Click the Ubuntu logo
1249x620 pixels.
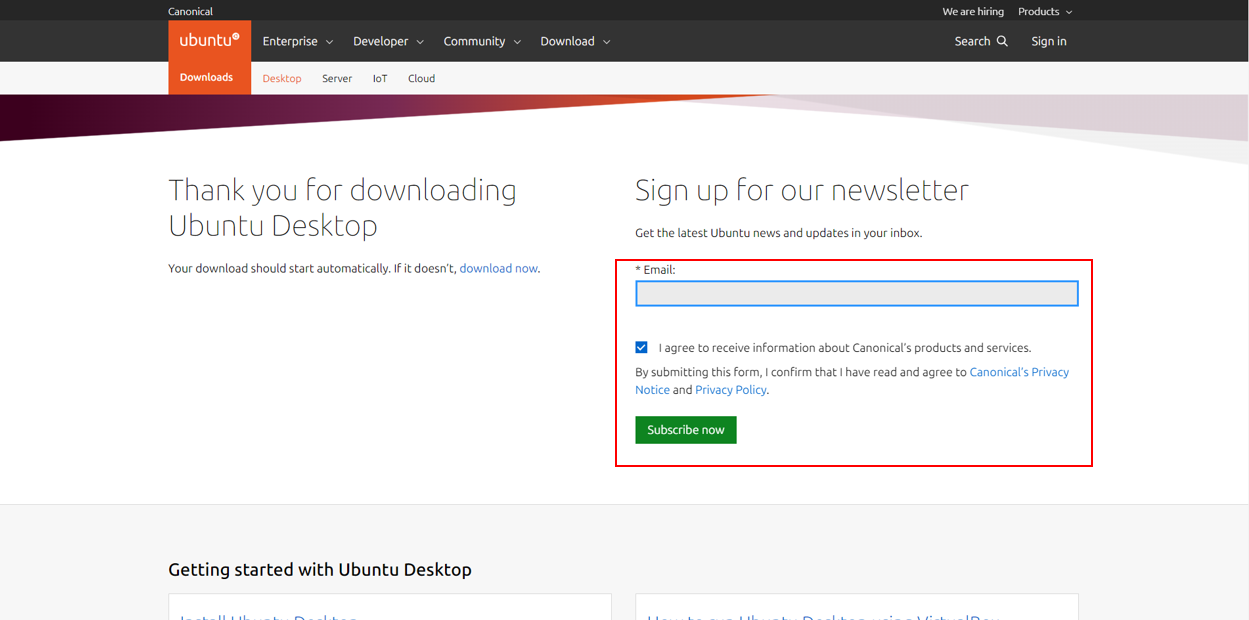pos(209,41)
